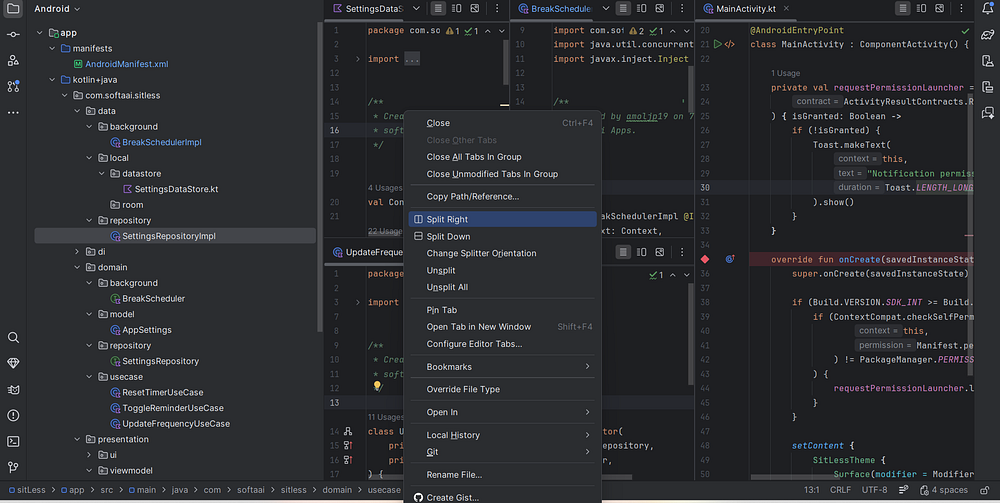Image resolution: width=1000 pixels, height=503 pixels.
Task: Select Rename File menu entry
Action: (503, 474)
